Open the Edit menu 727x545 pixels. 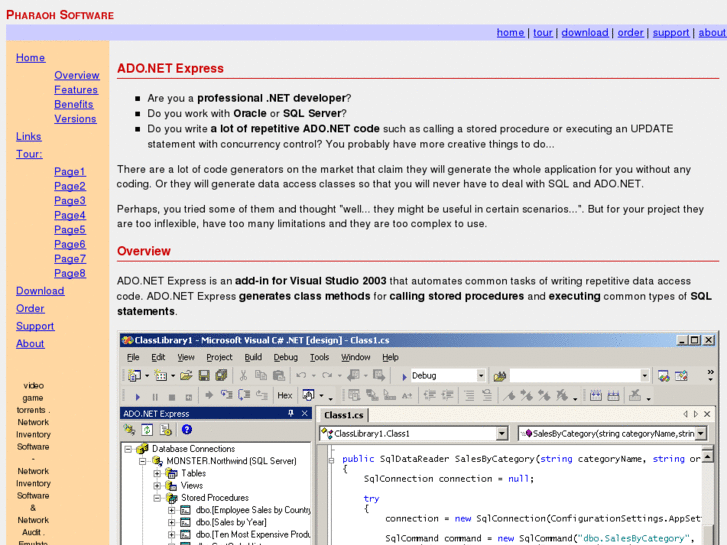[158, 357]
